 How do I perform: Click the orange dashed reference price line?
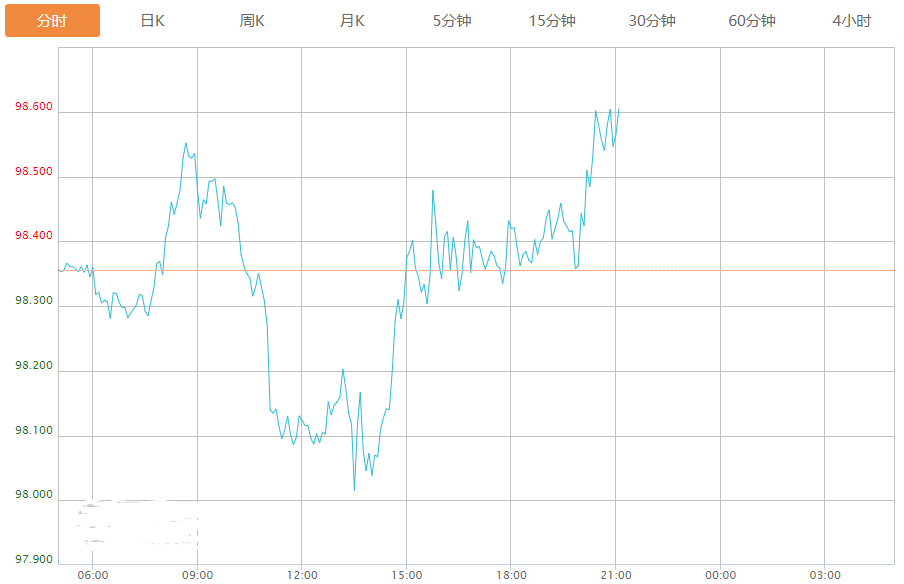750,270
